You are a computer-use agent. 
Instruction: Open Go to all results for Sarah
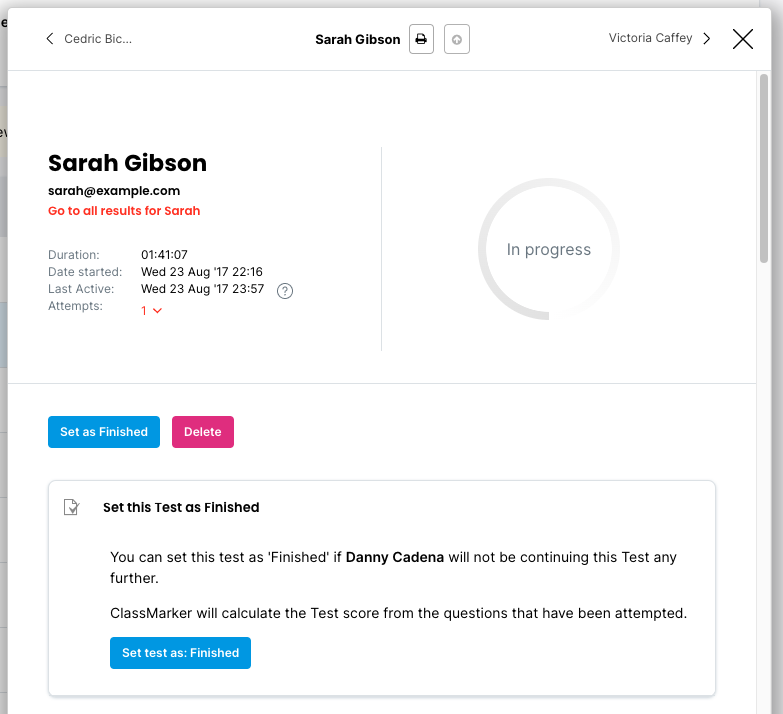coord(124,211)
